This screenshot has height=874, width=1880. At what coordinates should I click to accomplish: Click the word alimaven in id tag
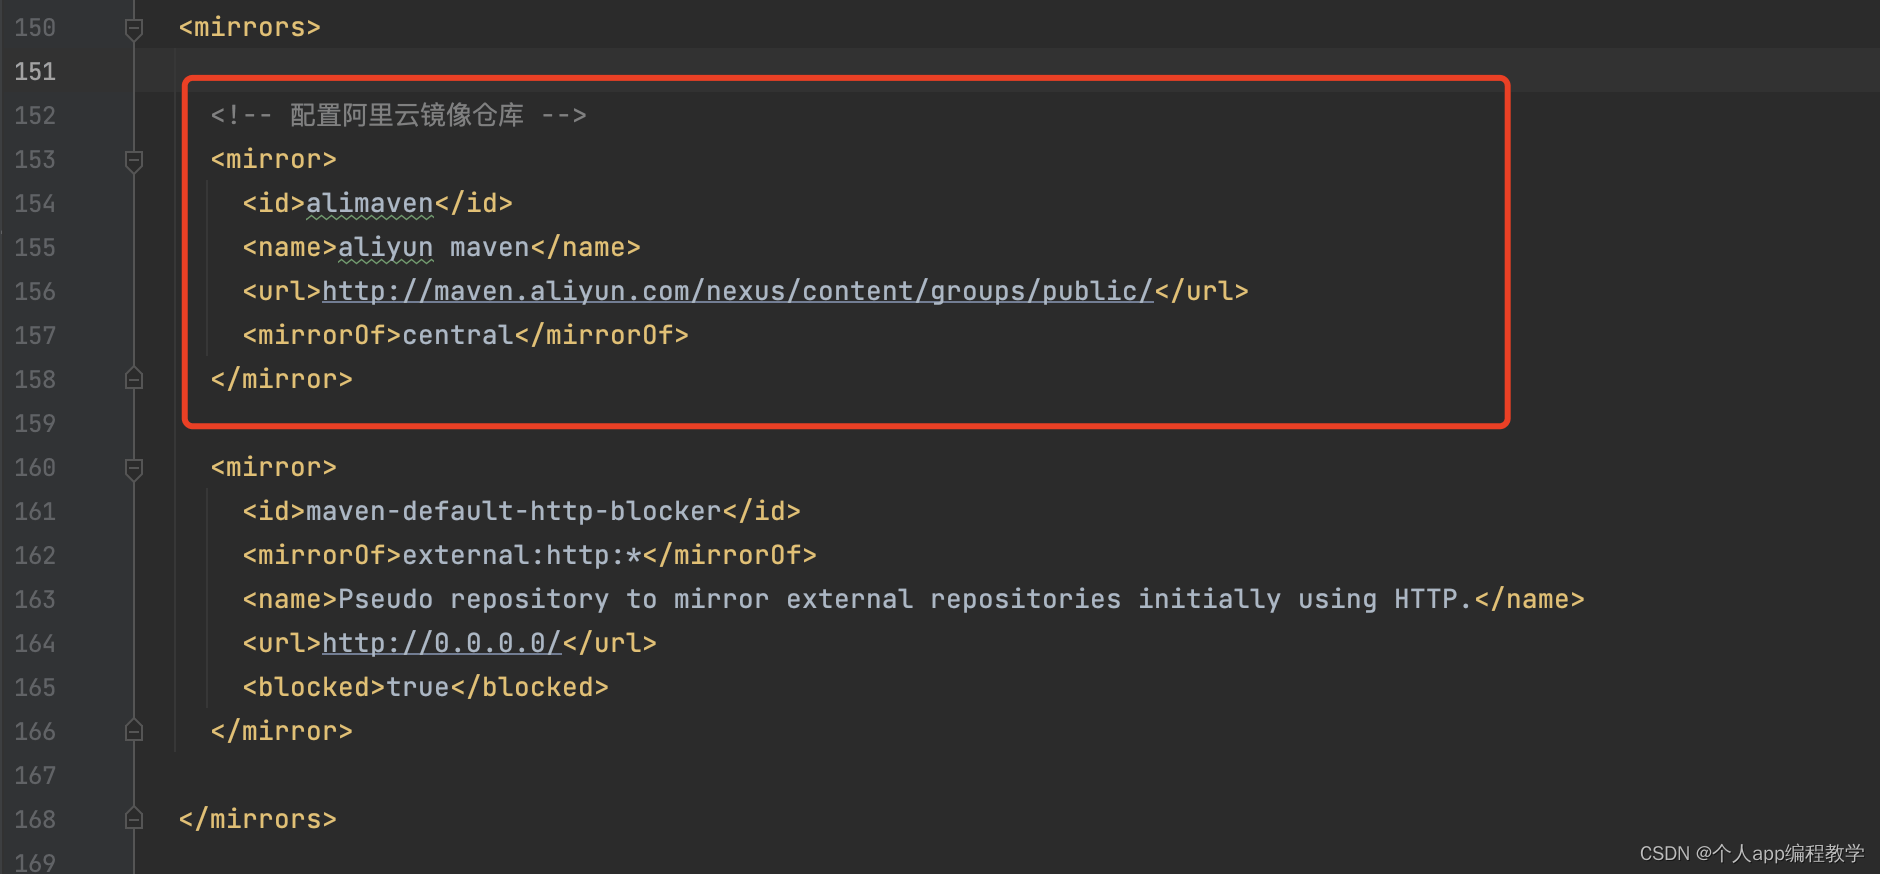(370, 203)
